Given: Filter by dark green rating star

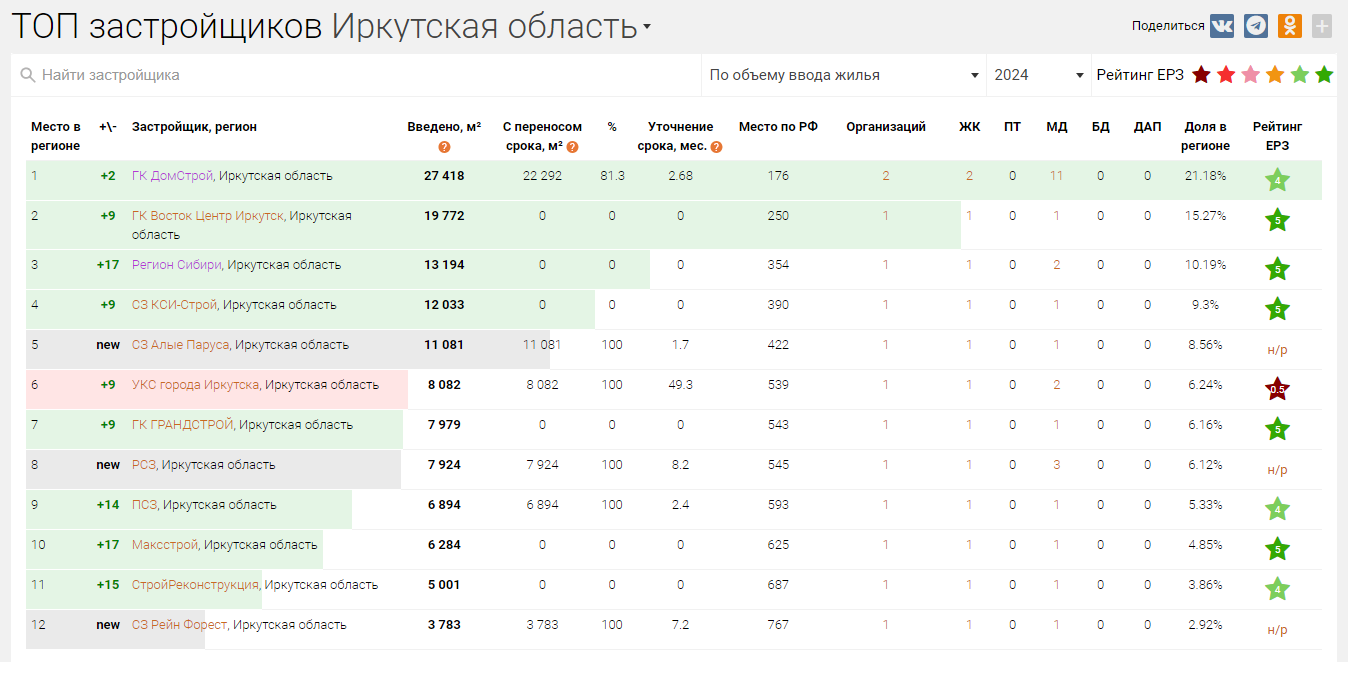Looking at the screenshot, I should pos(1324,75).
